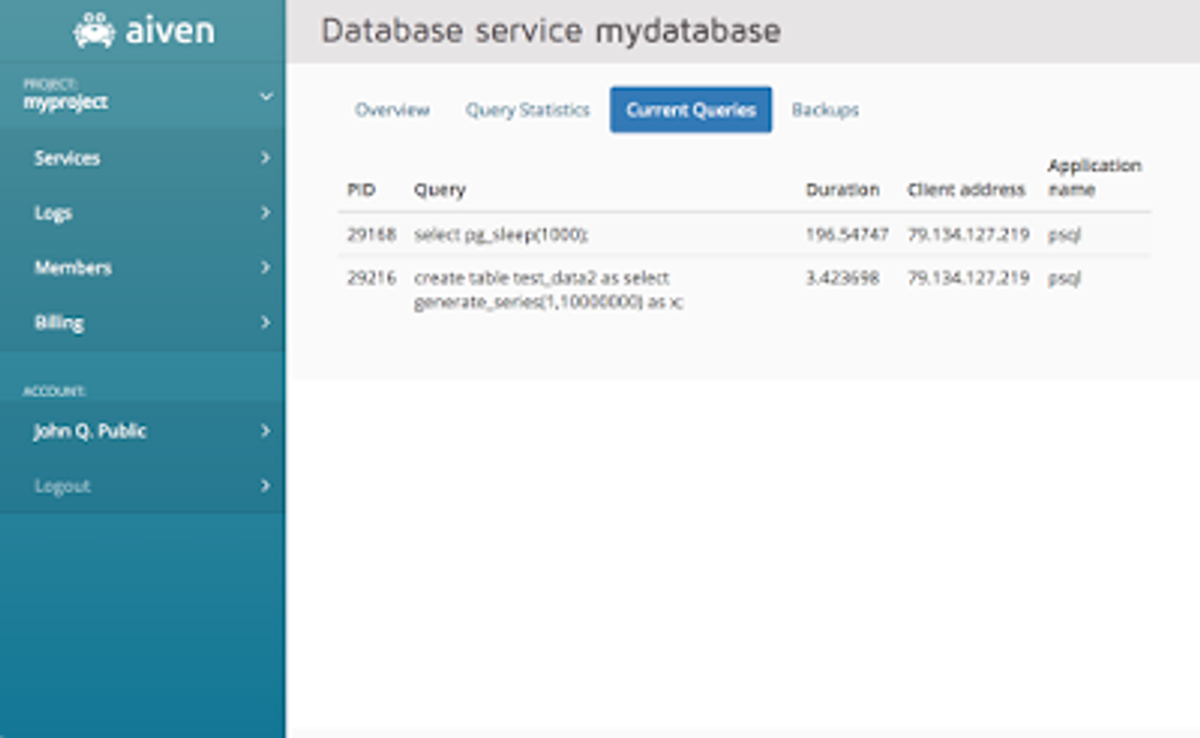Open the Overview tab
The image size is (1200, 738).
click(392, 110)
